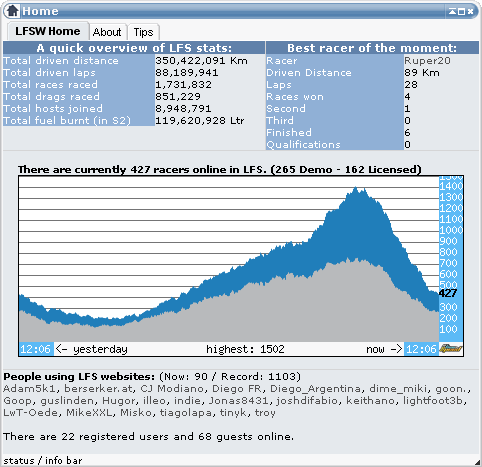Click the left 12:06 yesterday time label
Screen dimensions: 482x467
click(35, 349)
